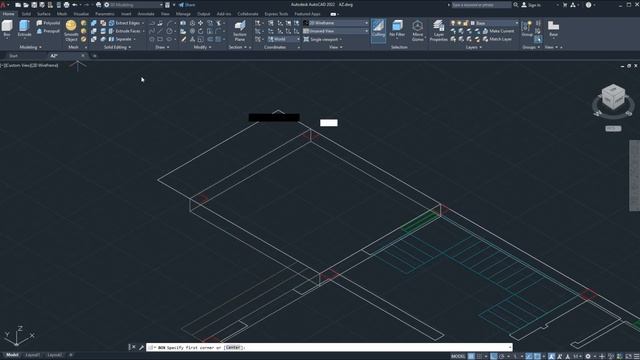Screen dimensions: 640x360
Task: Switch to the Home ribbon tab
Action: click(8, 14)
